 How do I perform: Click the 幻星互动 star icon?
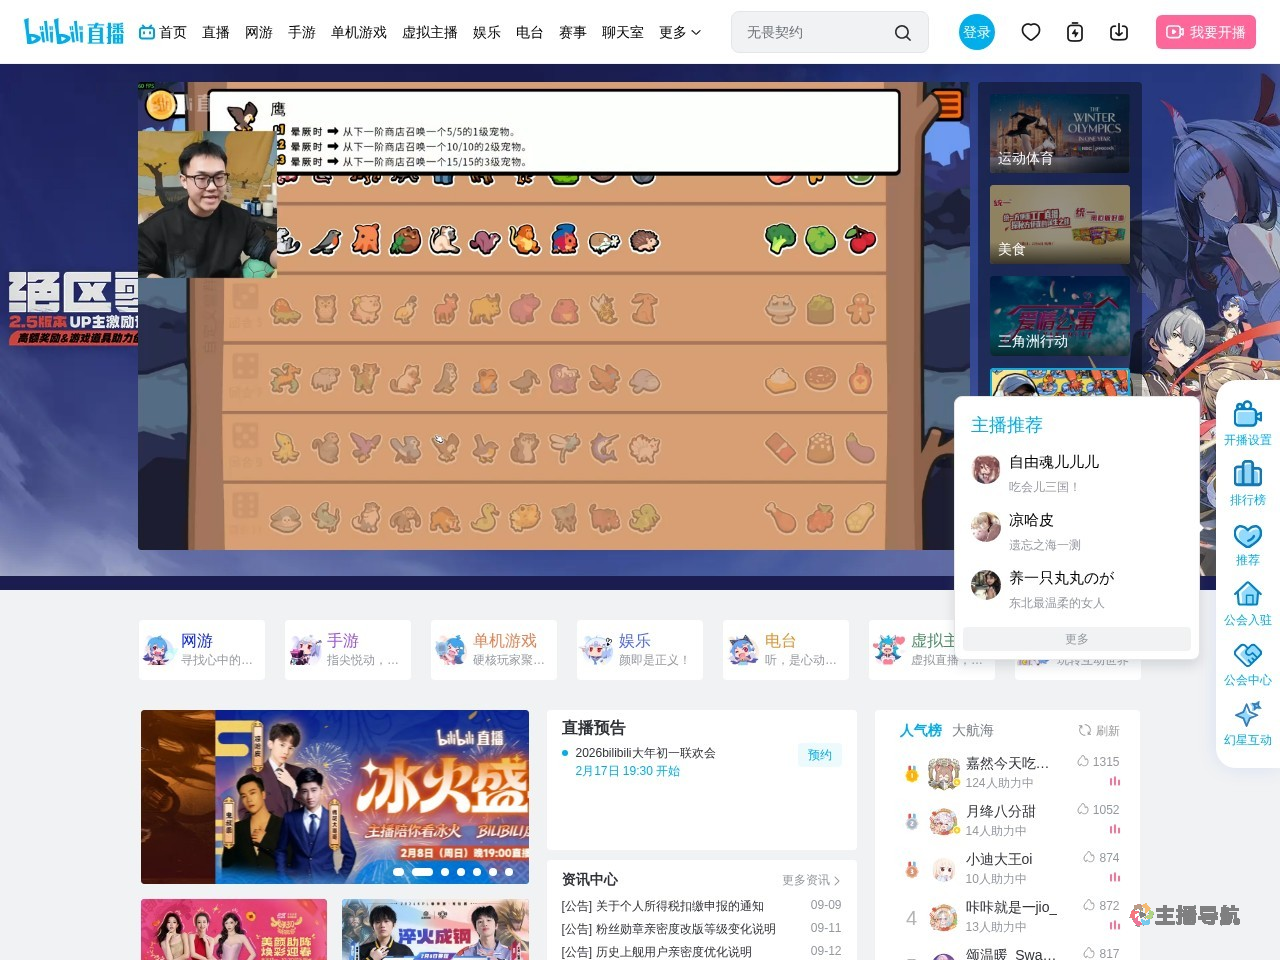pyautogui.click(x=1247, y=722)
